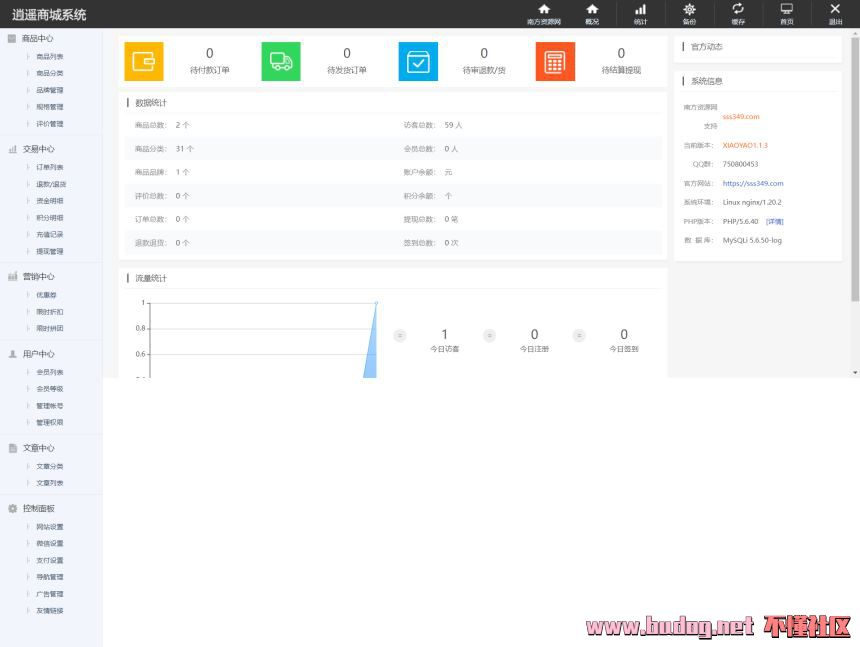Open the https://sss349.com official website link
Viewport: 860px width, 647px height.
tap(753, 183)
